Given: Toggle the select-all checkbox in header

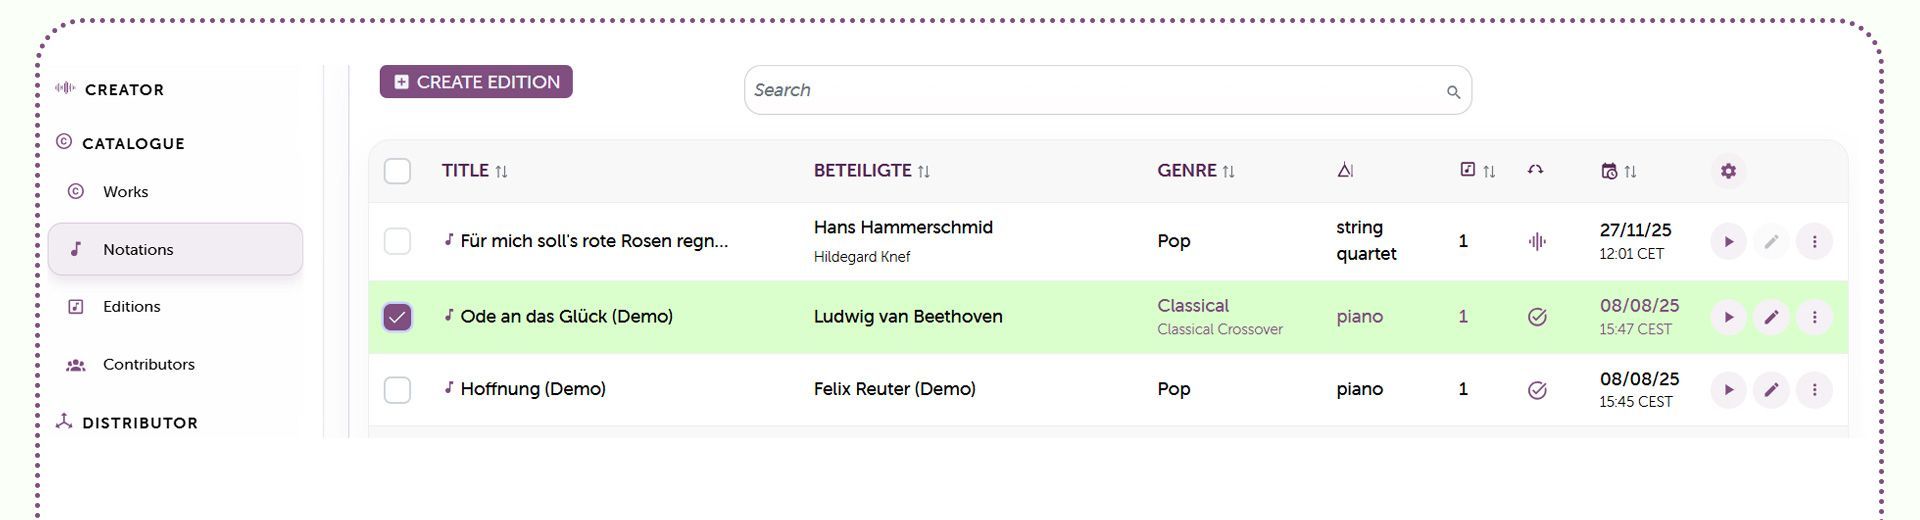Looking at the screenshot, I should (397, 171).
